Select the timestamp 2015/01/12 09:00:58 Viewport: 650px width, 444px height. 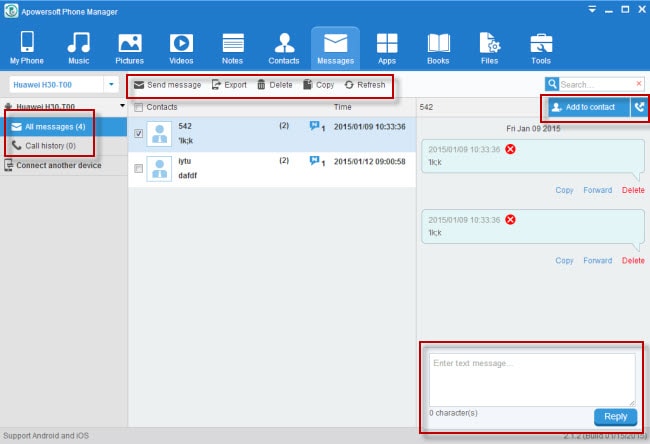point(370,162)
